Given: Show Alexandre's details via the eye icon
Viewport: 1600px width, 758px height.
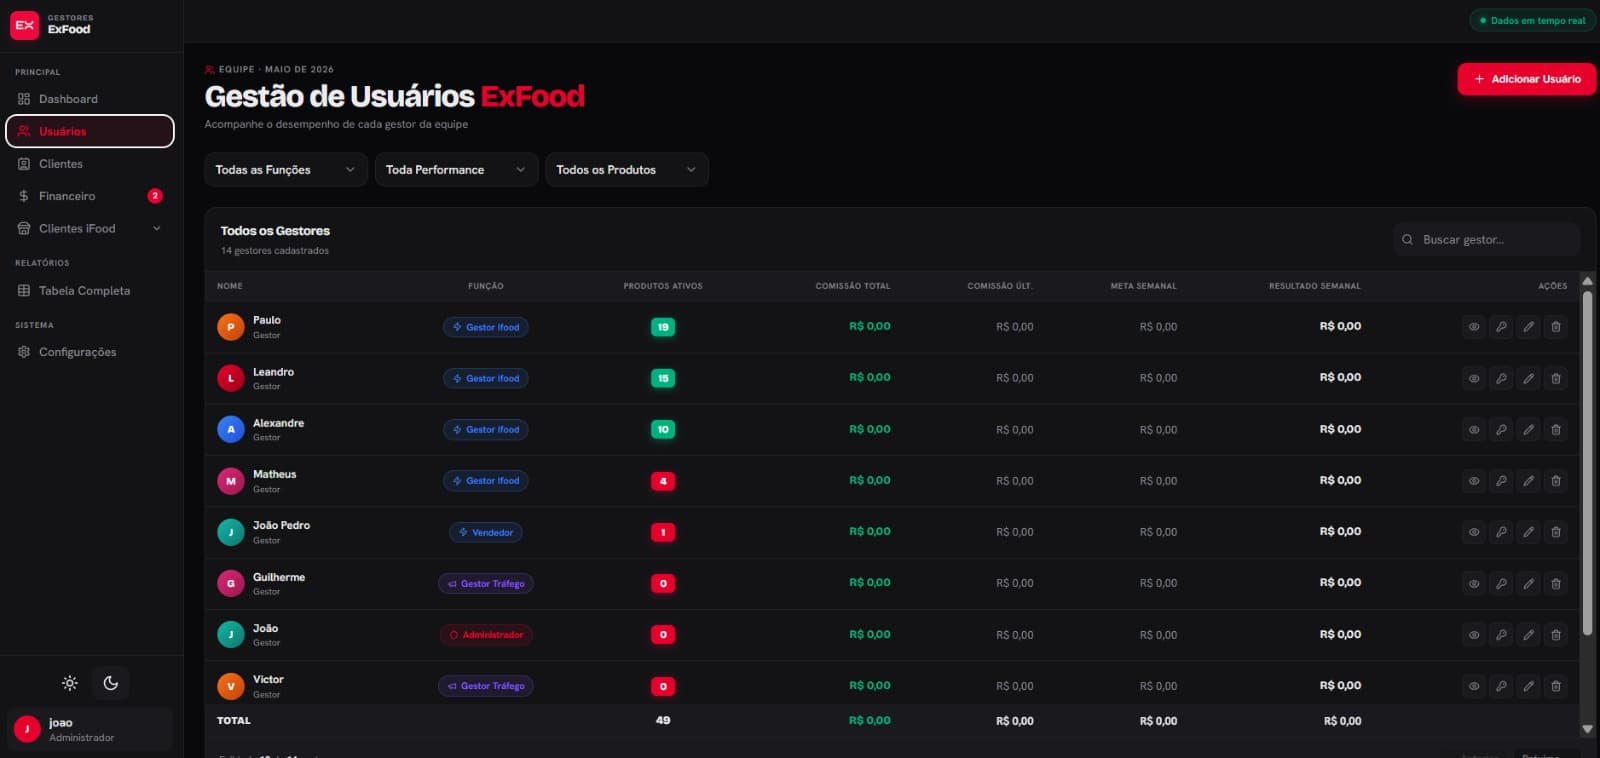Looking at the screenshot, I should 1474,430.
